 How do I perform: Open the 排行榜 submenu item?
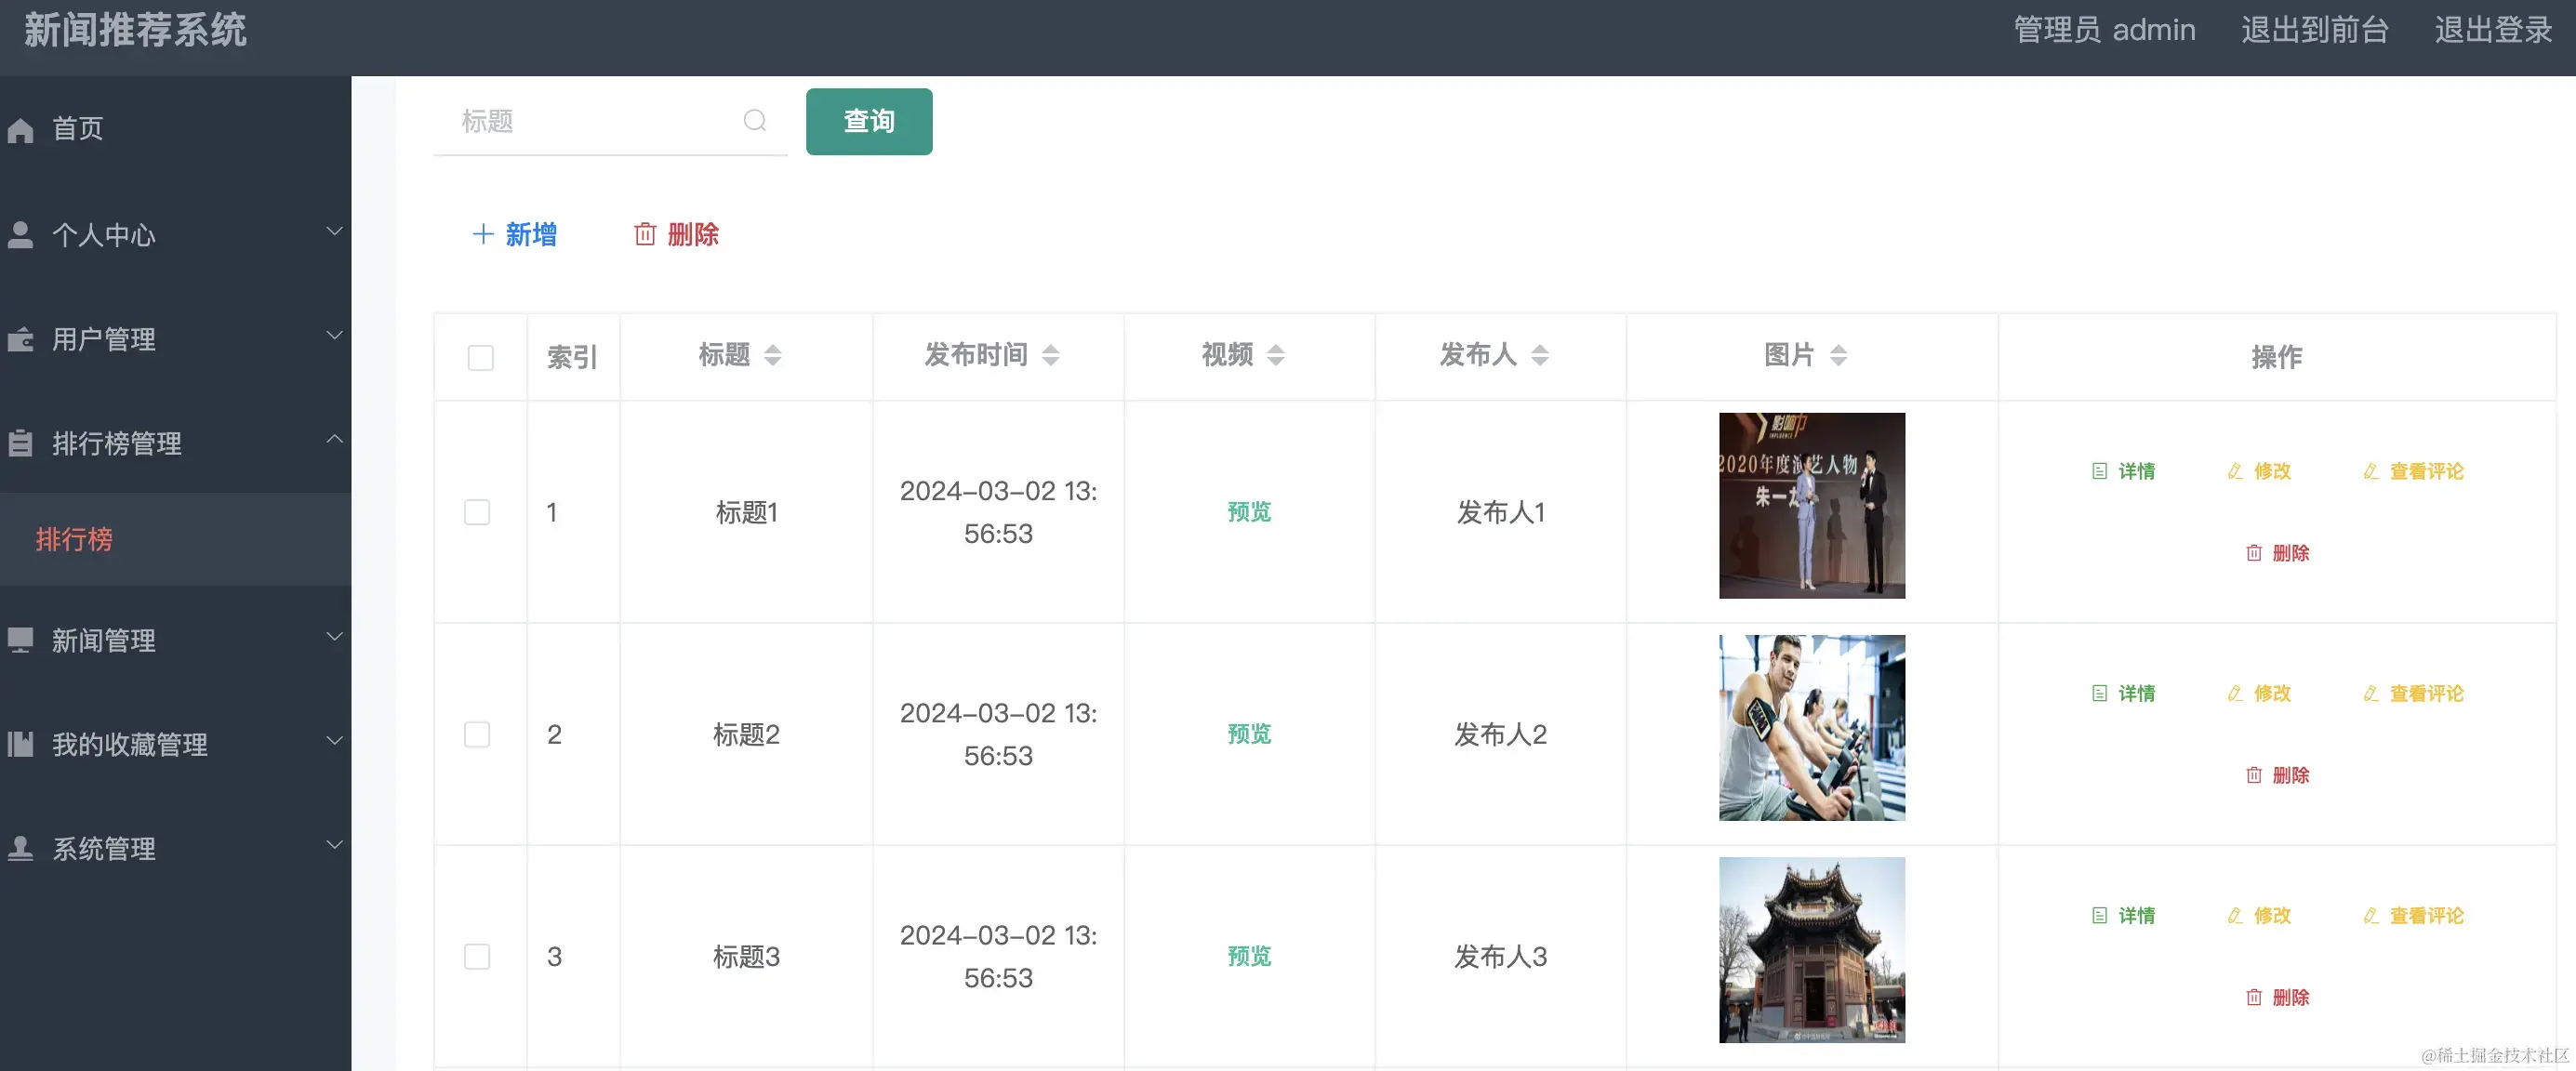click(x=74, y=539)
